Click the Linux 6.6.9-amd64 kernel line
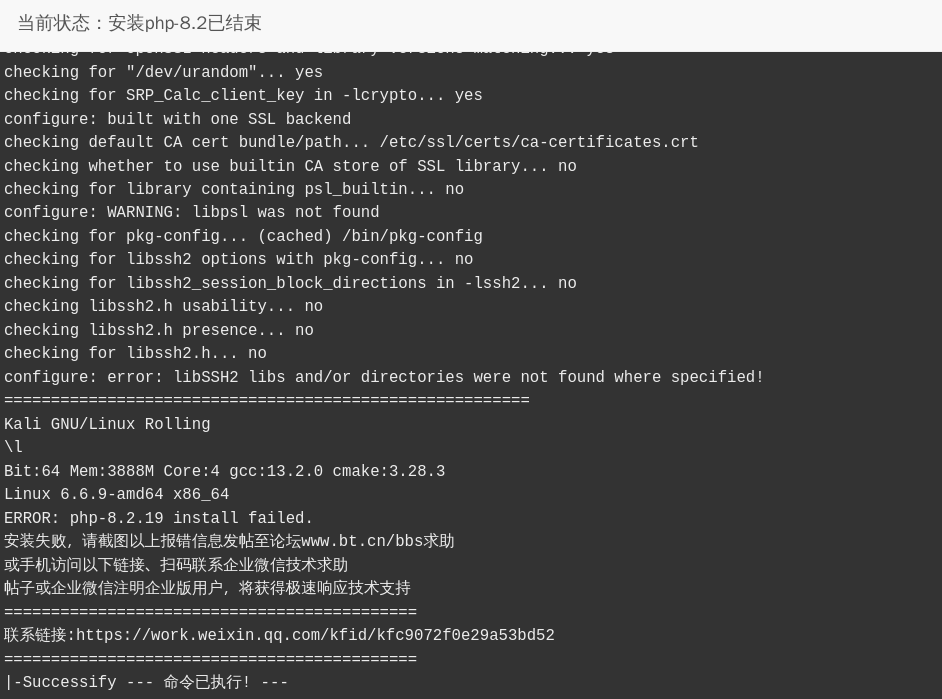 coord(117,494)
